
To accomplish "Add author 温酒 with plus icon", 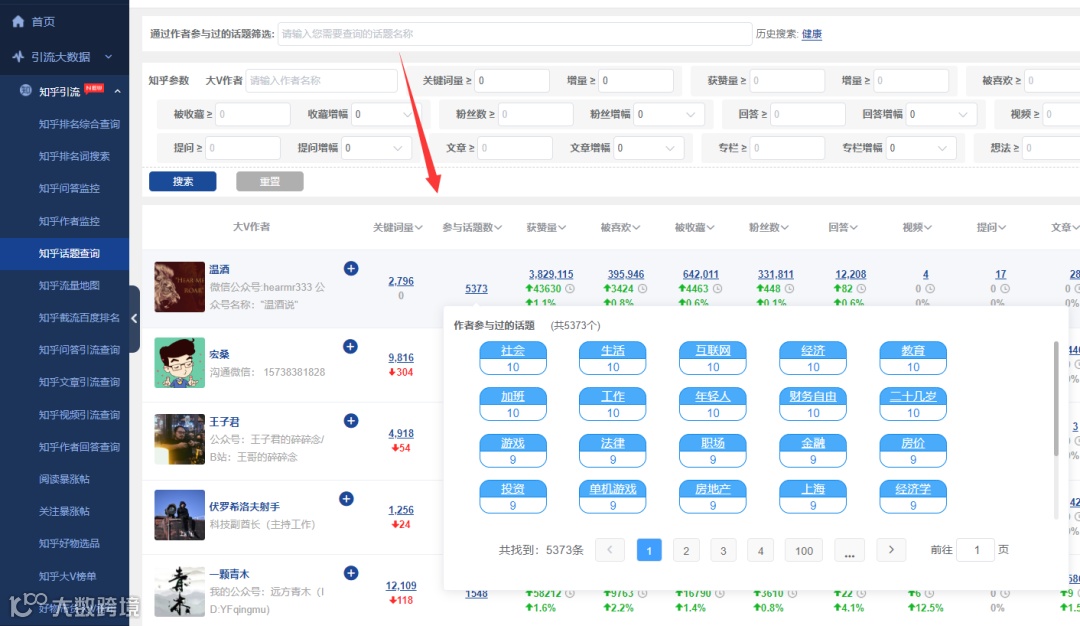I will 351,269.
